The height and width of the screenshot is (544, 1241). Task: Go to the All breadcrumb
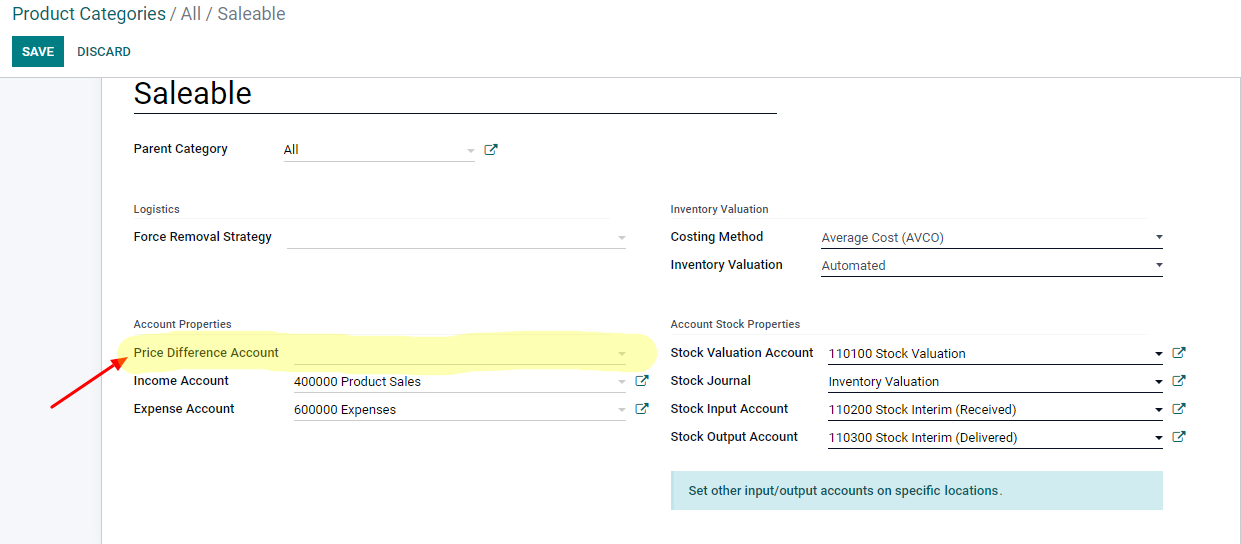pyautogui.click(x=191, y=14)
